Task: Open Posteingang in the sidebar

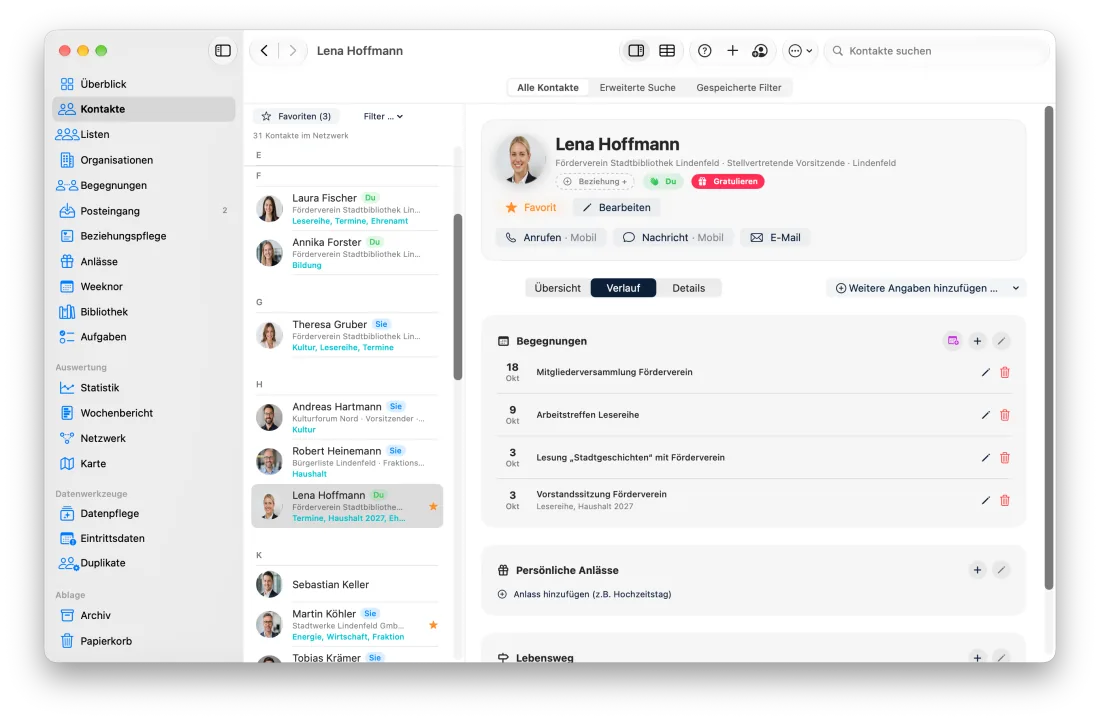Action: 144,210
